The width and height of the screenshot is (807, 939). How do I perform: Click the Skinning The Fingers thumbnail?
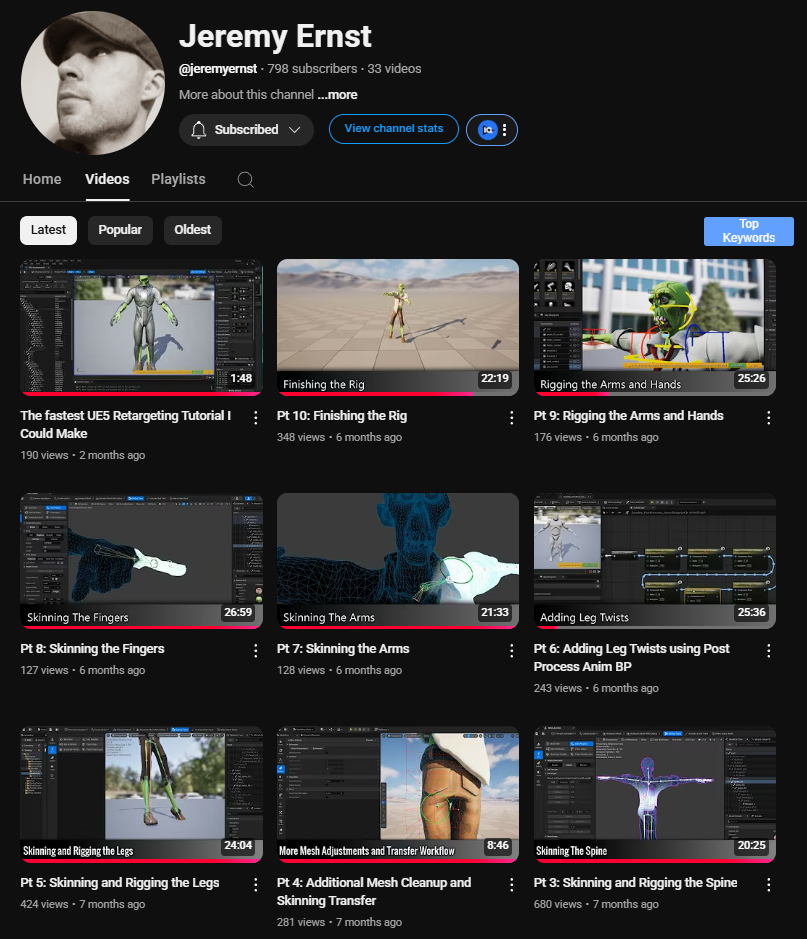(141, 561)
